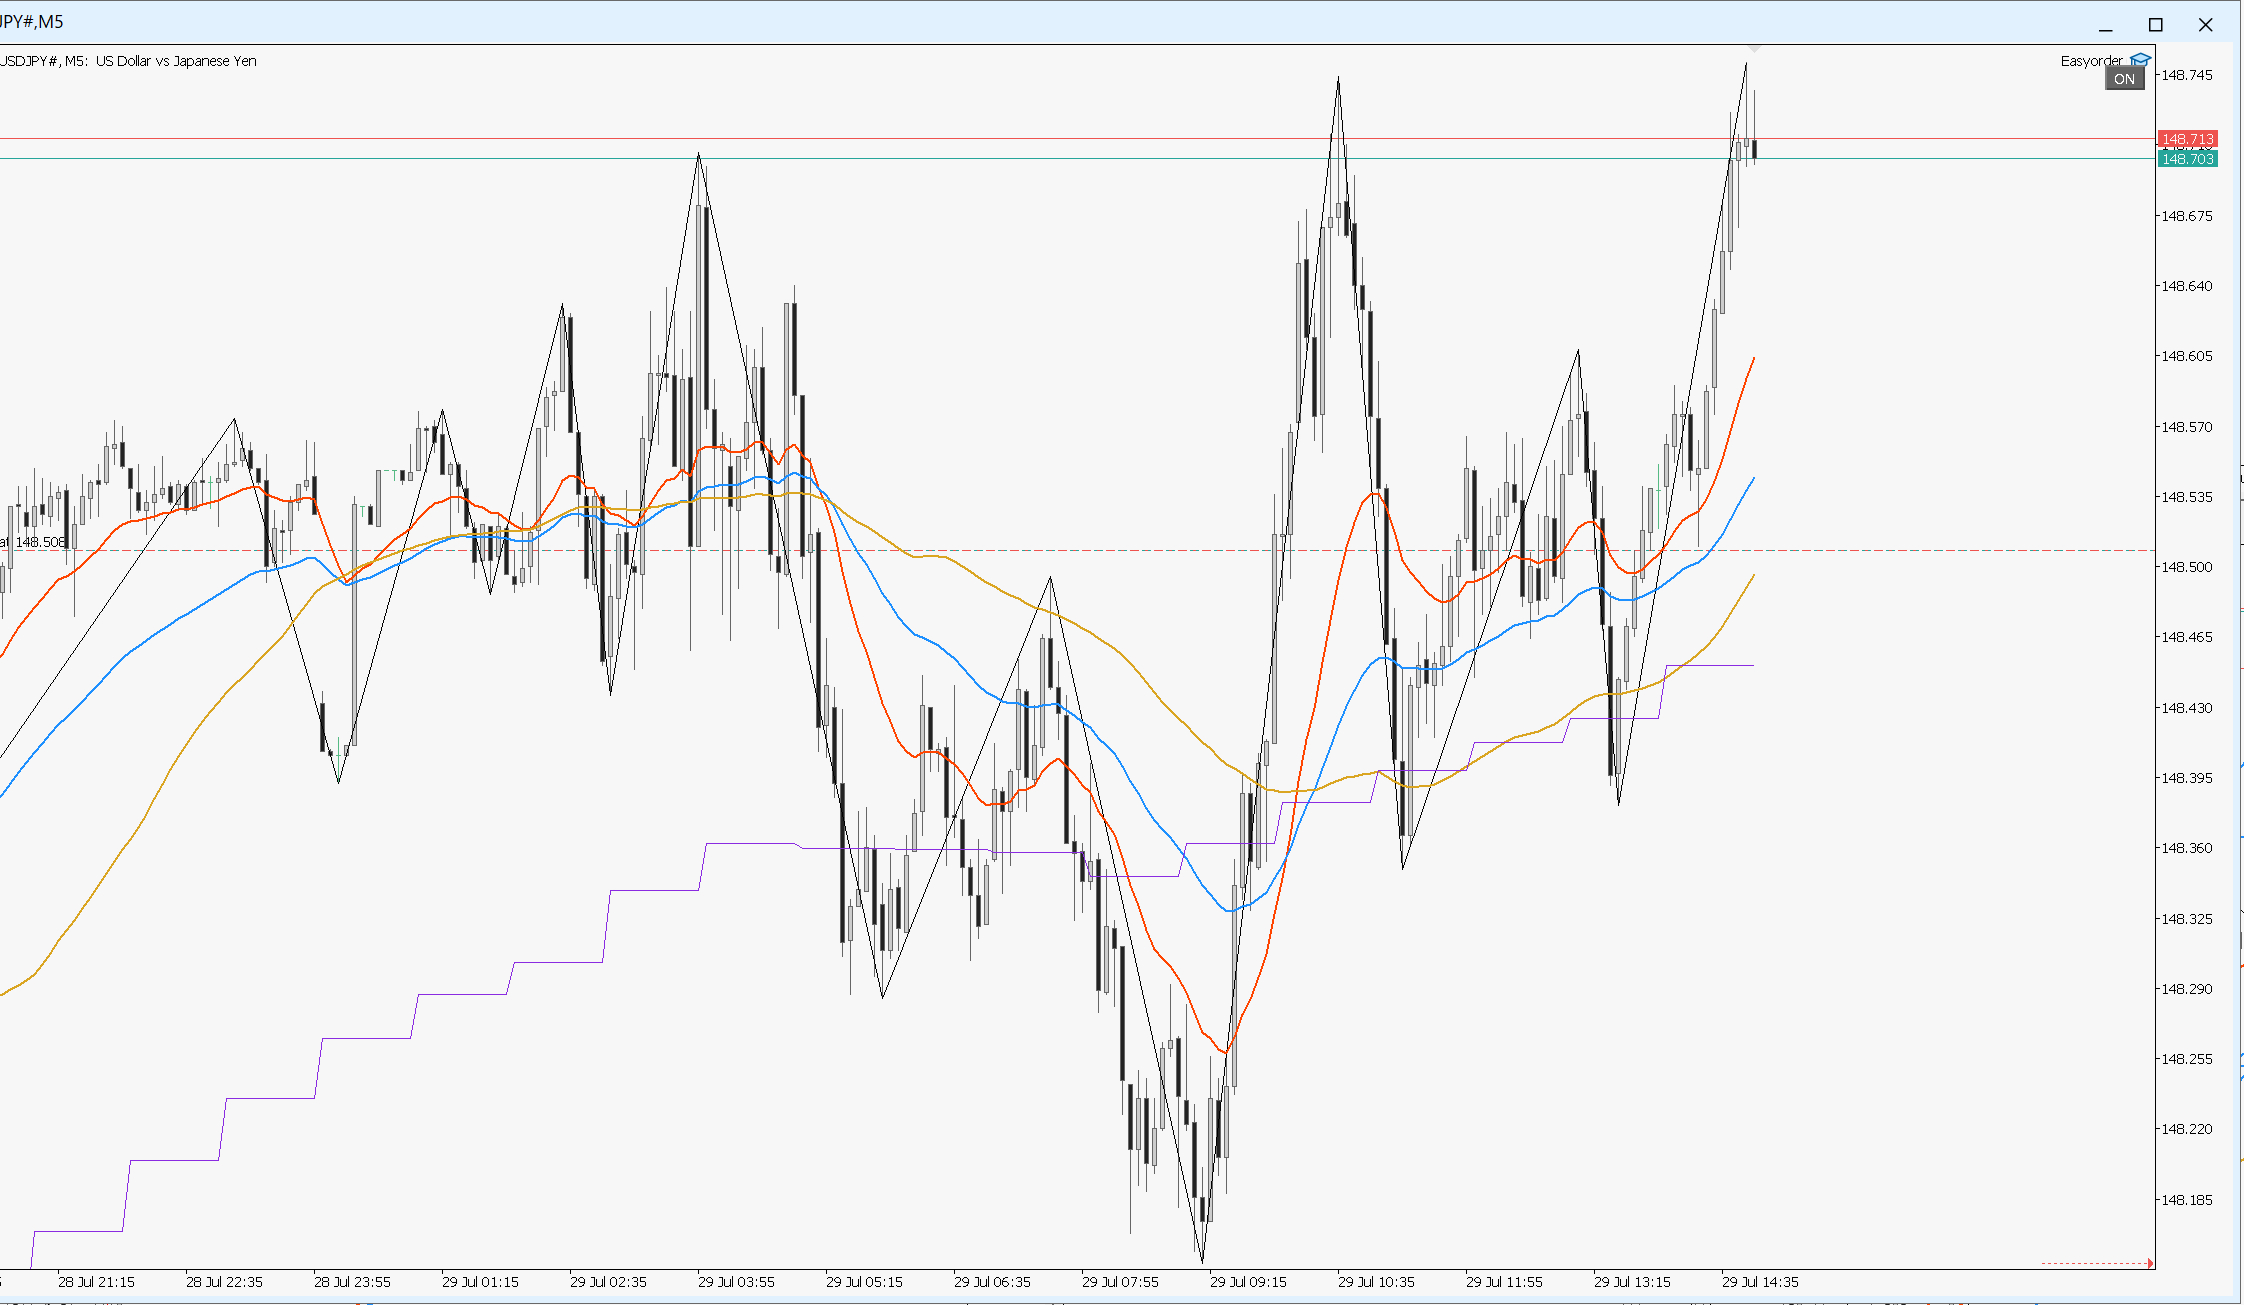Click the Easyorder graduation cap icon
The image size is (2244, 1305).
(x=2140, y=60)
